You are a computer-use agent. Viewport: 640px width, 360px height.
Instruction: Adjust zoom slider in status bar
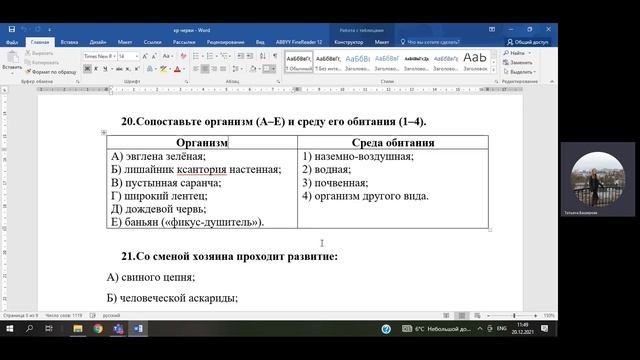[x=514, y=316]
